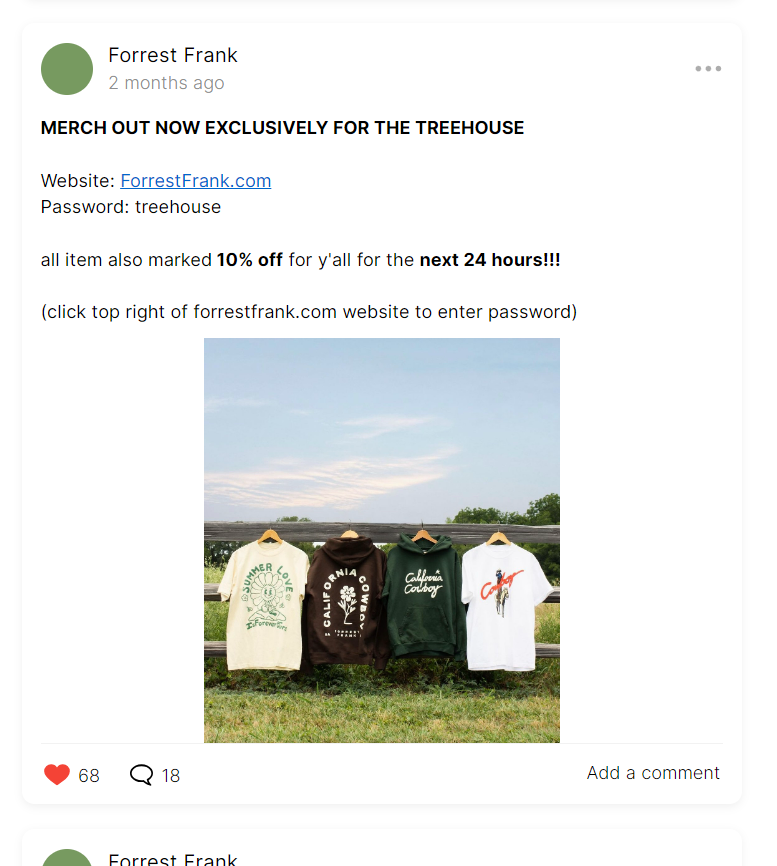The width and height of the screenshot is (777, 866).
Task: View the 68 likes count
Action: (x=89, y=775)
